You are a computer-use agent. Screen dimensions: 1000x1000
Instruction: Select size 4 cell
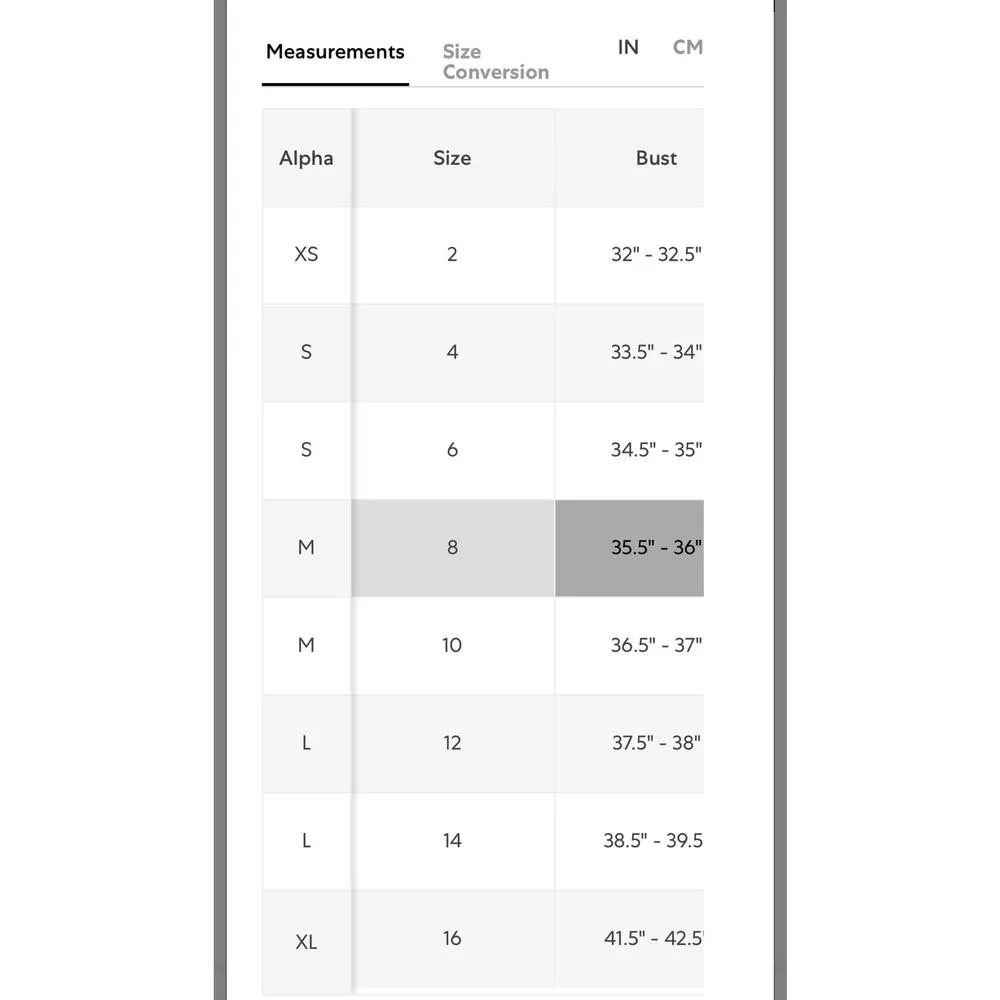click(452, 352)
